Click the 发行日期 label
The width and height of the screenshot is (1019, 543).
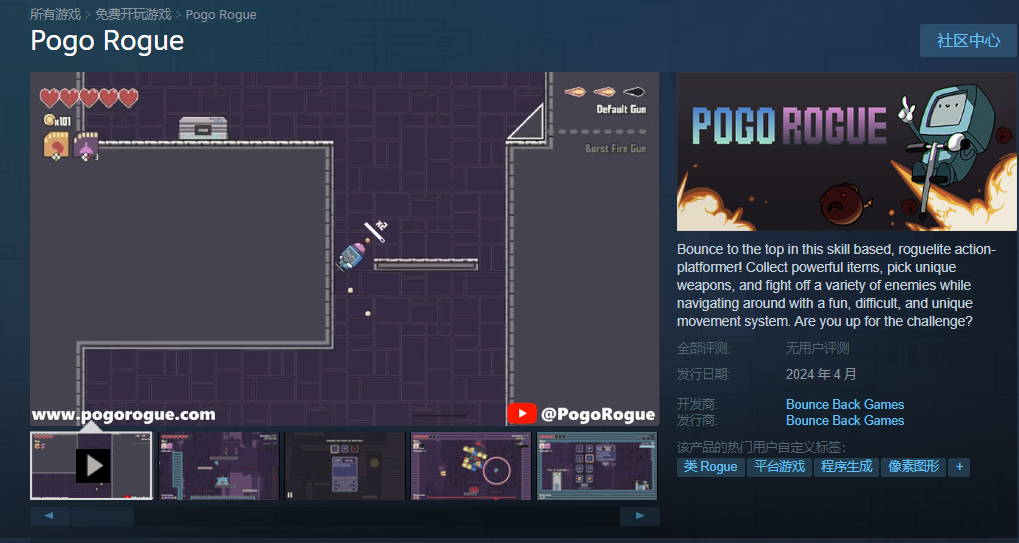pos(703,374)
